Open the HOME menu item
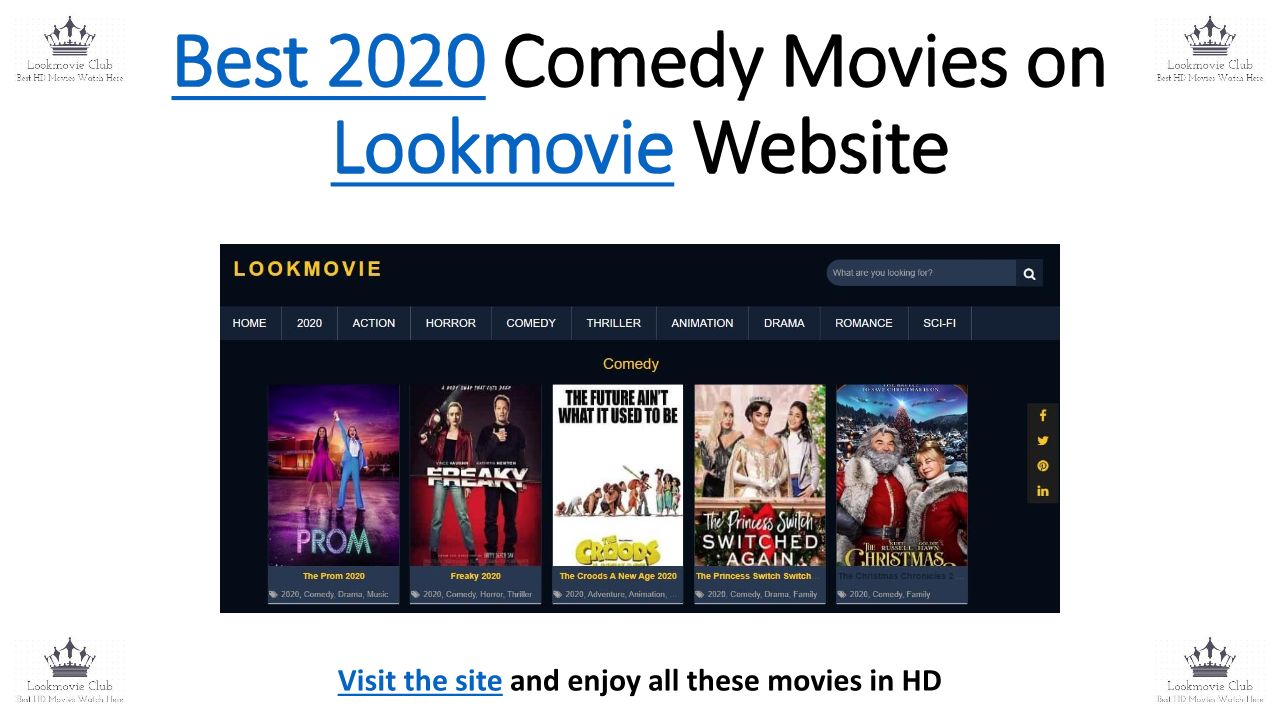 [x=250, y=323]
